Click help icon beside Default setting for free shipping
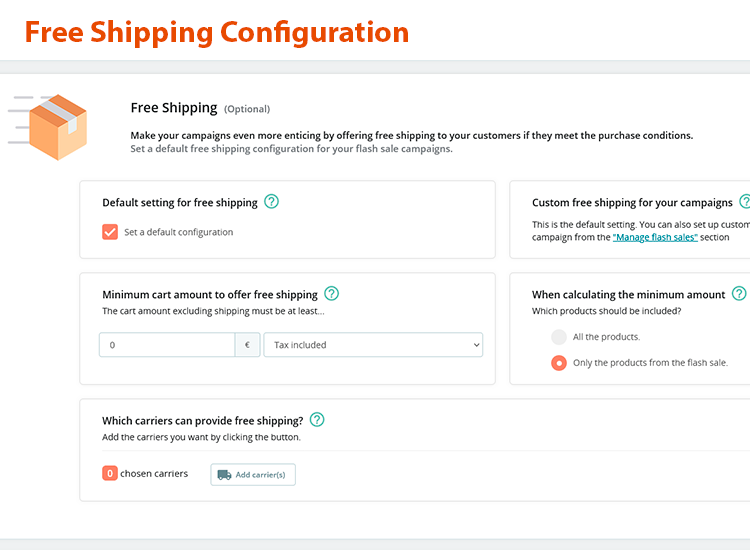750x550 pixels. (271, 202)
